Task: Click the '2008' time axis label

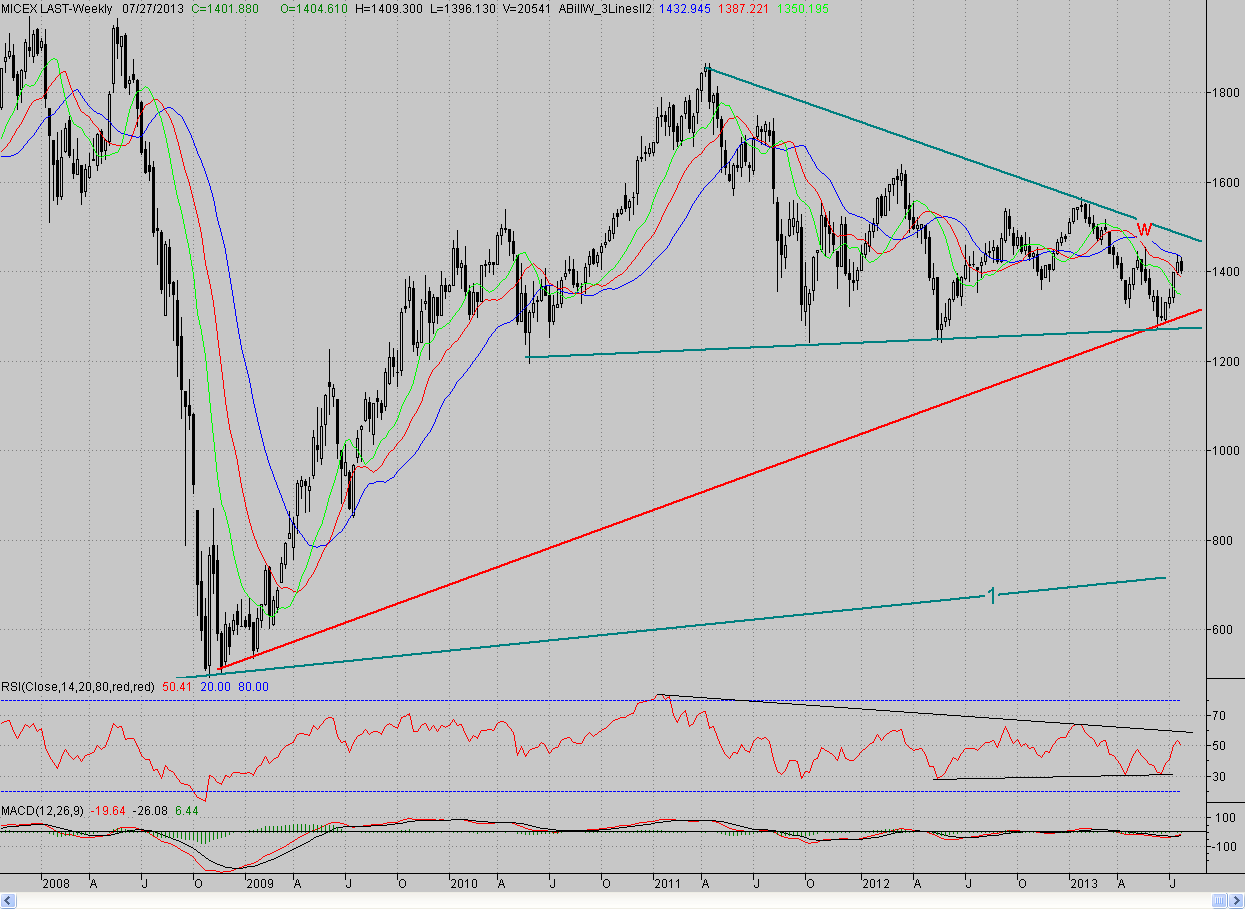Action: click(55, 884)
